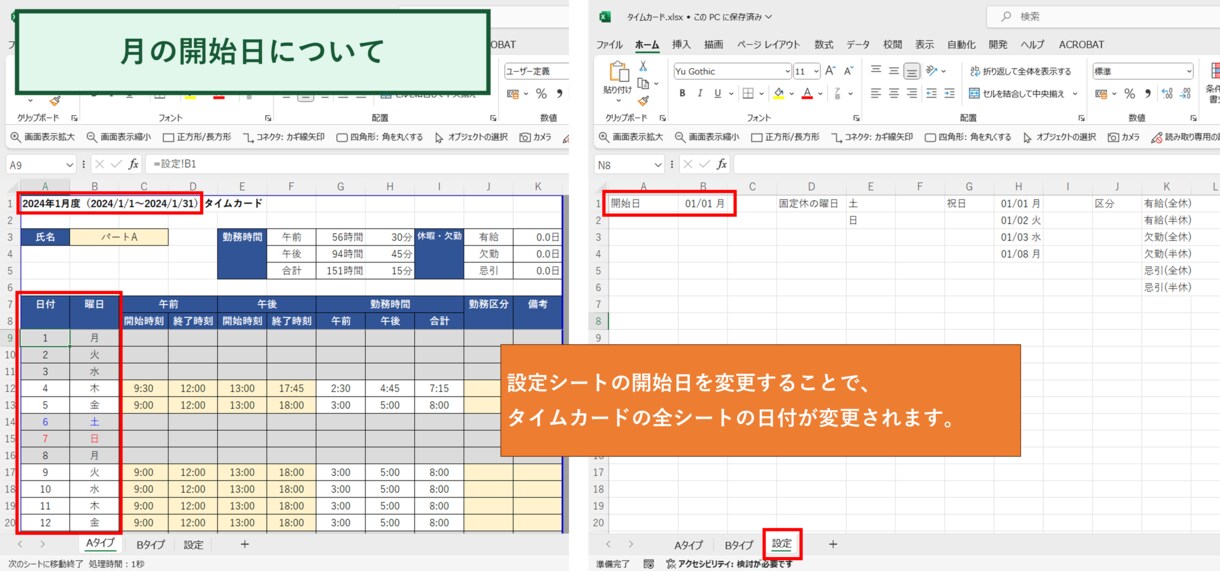Increase decimal places in right window
This screenshot has height=571, width=1220.
click(1166, 93)
